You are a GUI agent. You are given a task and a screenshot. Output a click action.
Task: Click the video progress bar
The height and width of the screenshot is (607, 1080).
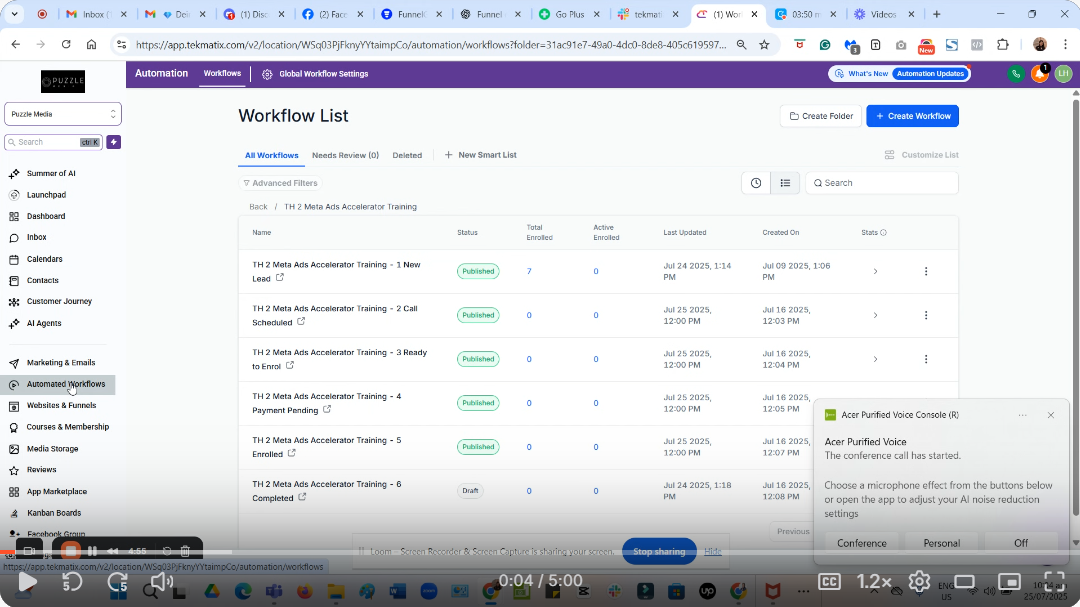[540, 552]
